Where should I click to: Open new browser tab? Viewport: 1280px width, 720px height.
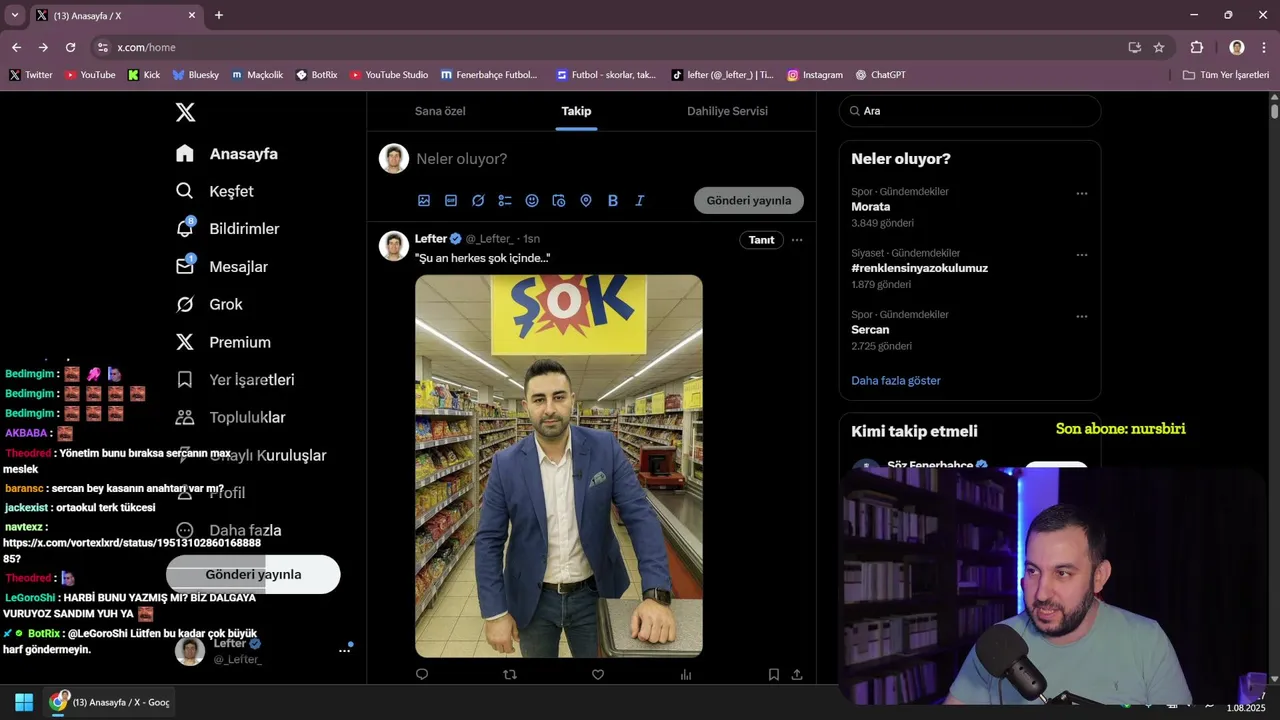[x=219, y=15]
